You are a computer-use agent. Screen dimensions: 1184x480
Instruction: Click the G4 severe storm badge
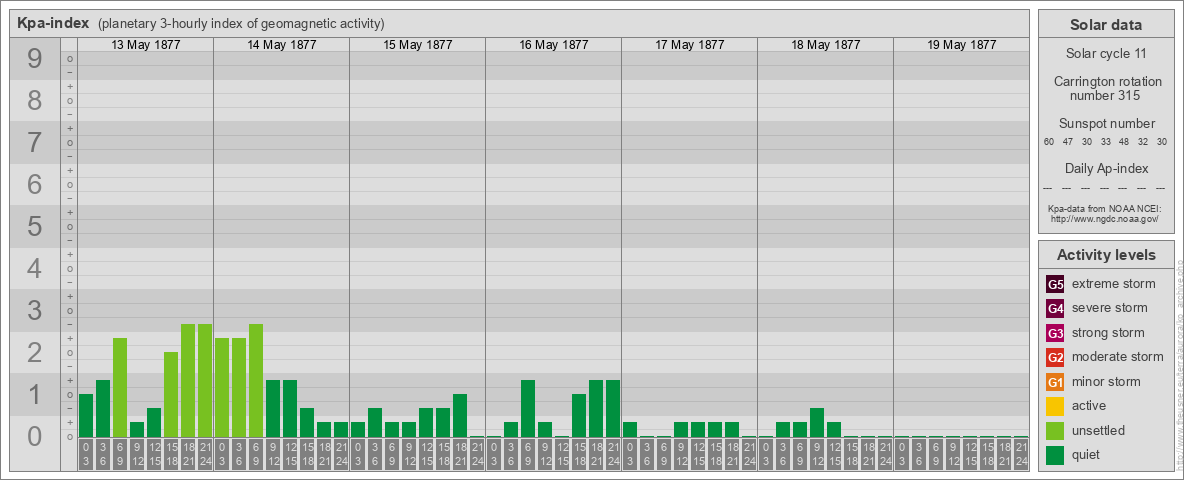pos(1055,308)
